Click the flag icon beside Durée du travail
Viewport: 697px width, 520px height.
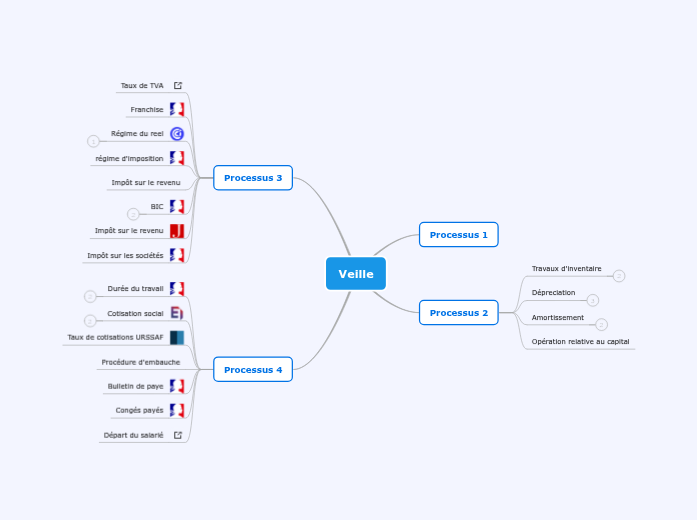click(177, 289)
